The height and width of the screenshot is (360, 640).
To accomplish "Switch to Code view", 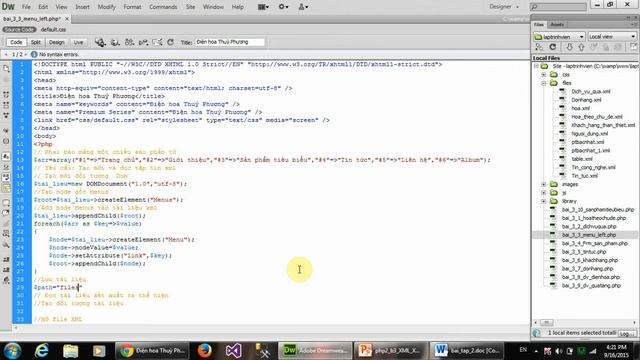I will [16, 42].
